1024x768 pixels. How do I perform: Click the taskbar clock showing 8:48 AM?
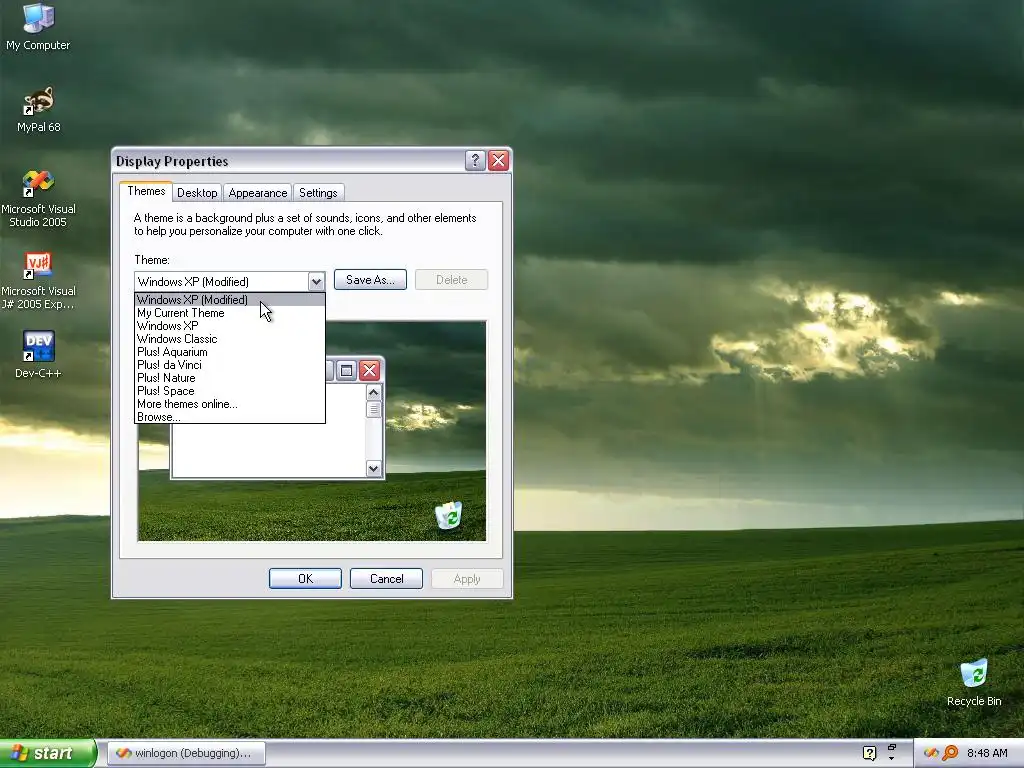(987, 753)
